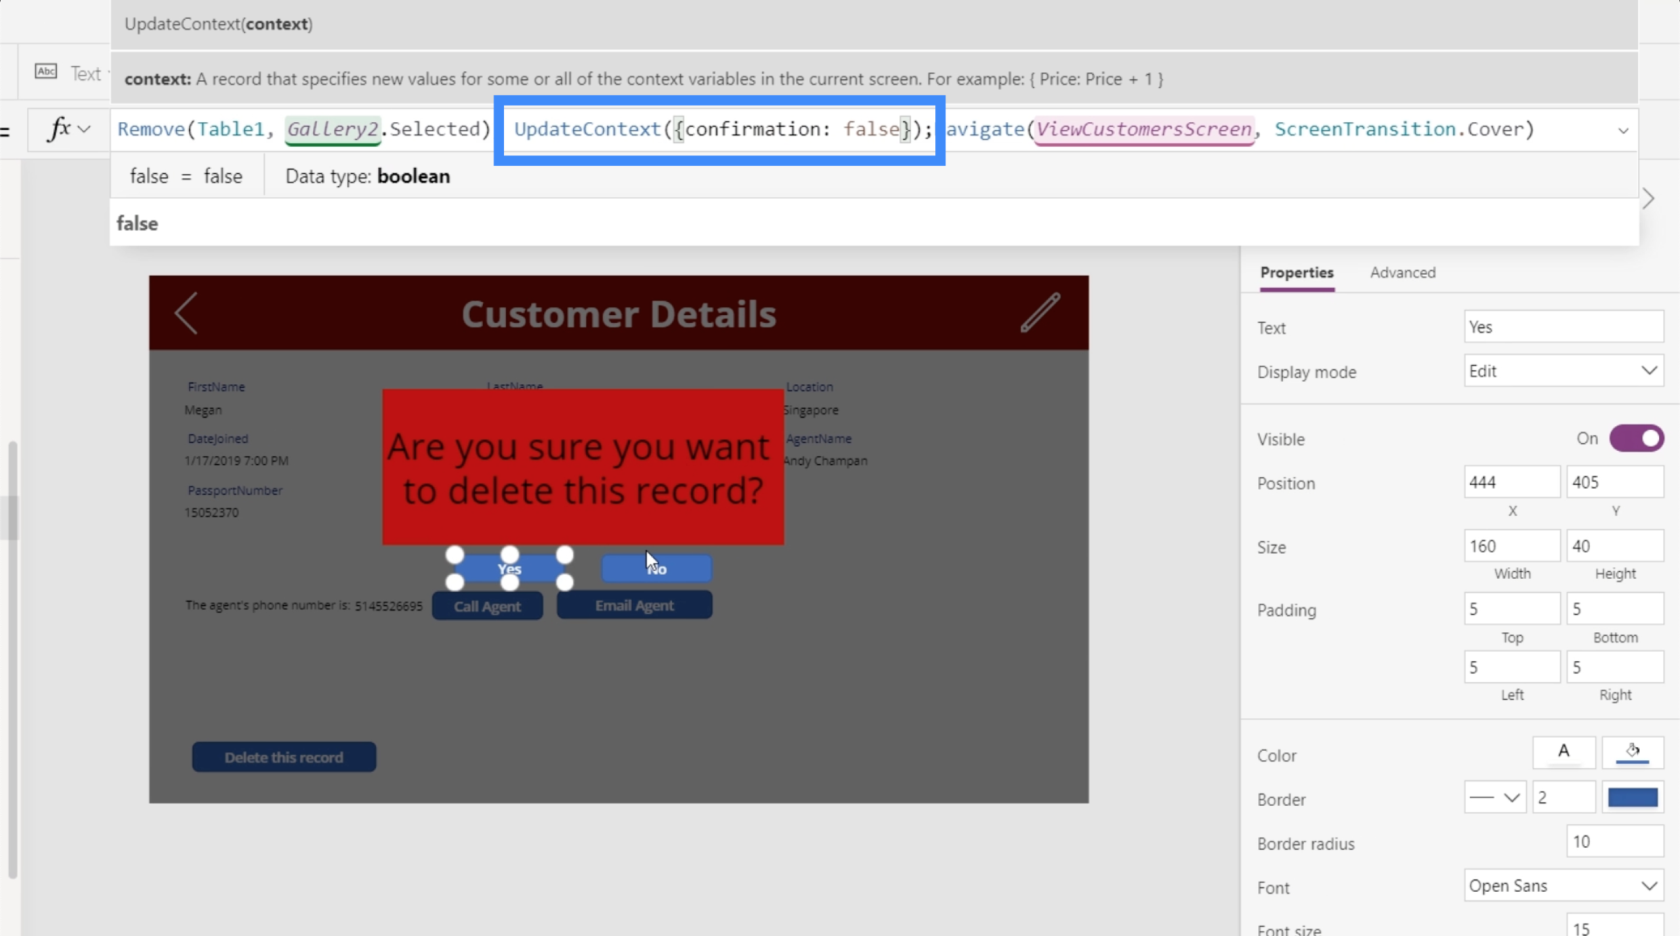Click the Megan first name value
Image resolution: width=1680 pixels, height=936 pixels.
click(x=203, y=410)
